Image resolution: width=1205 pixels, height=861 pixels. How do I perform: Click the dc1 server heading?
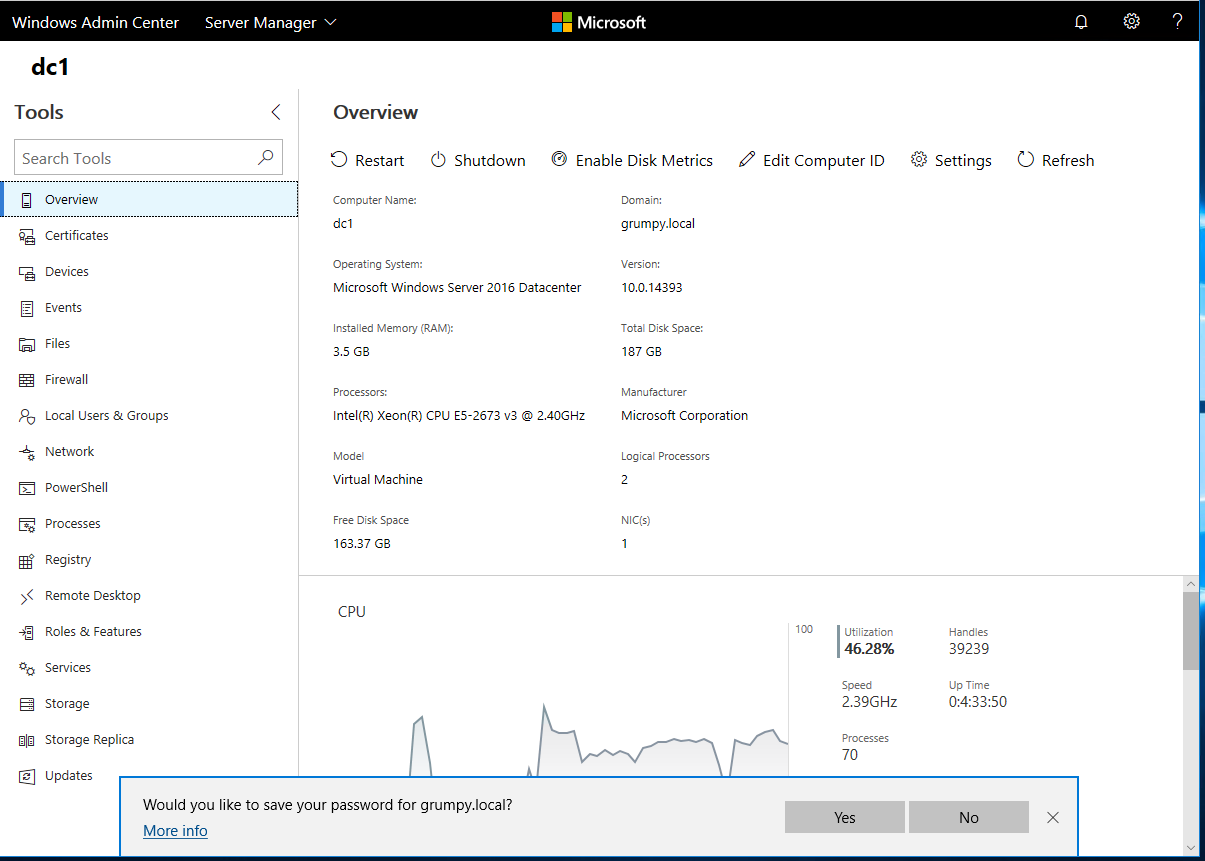(50, 68)
